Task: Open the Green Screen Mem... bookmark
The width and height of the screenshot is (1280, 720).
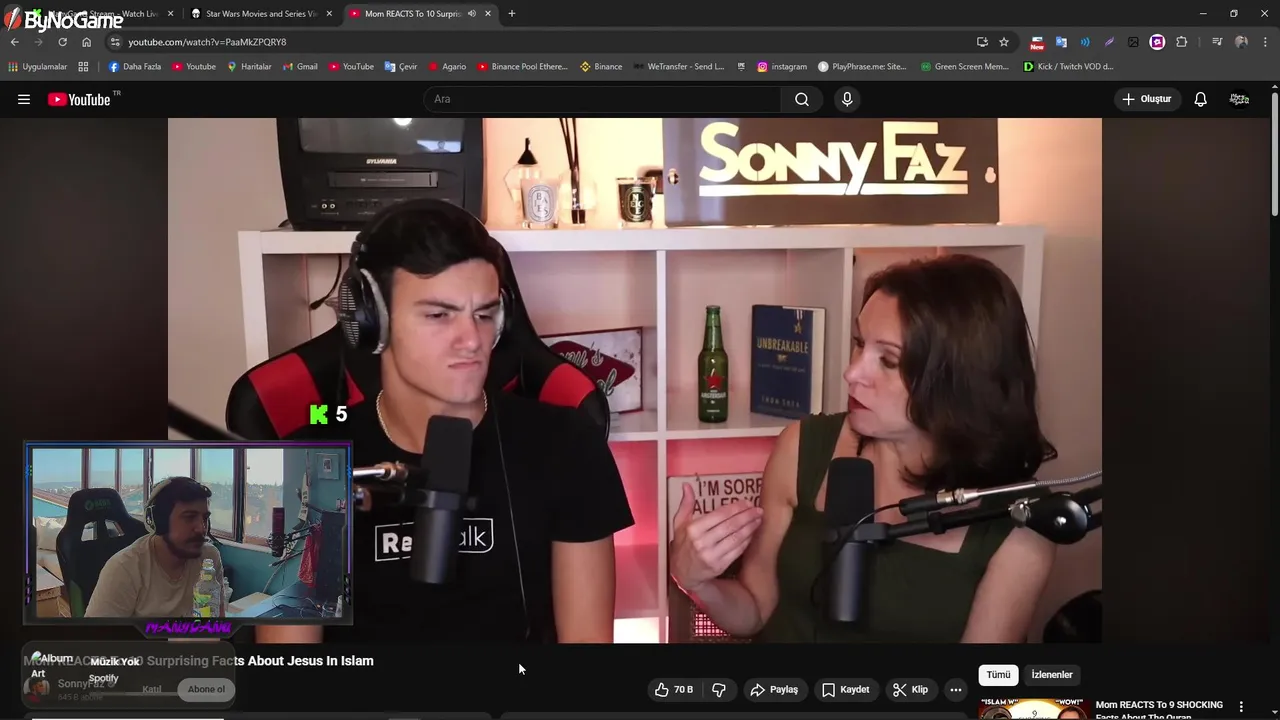Action: point(965,67)
